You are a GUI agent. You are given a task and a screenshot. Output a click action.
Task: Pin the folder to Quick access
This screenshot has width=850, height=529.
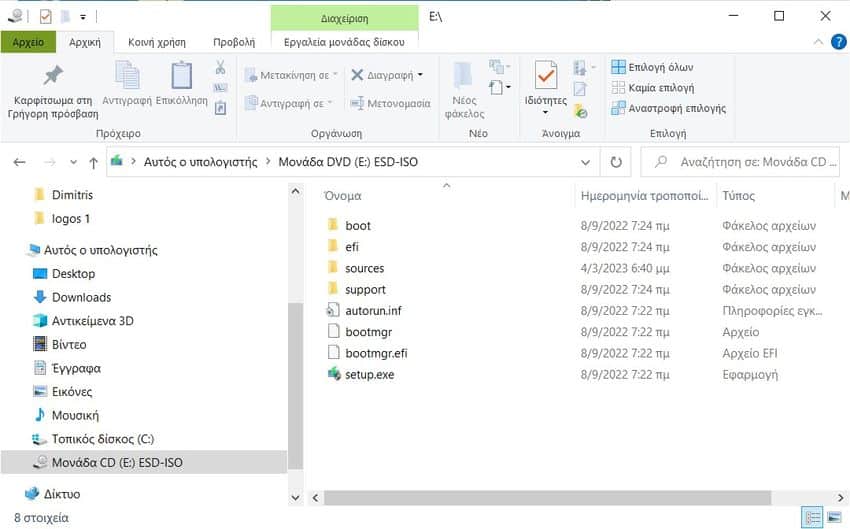tap(53, 91)
